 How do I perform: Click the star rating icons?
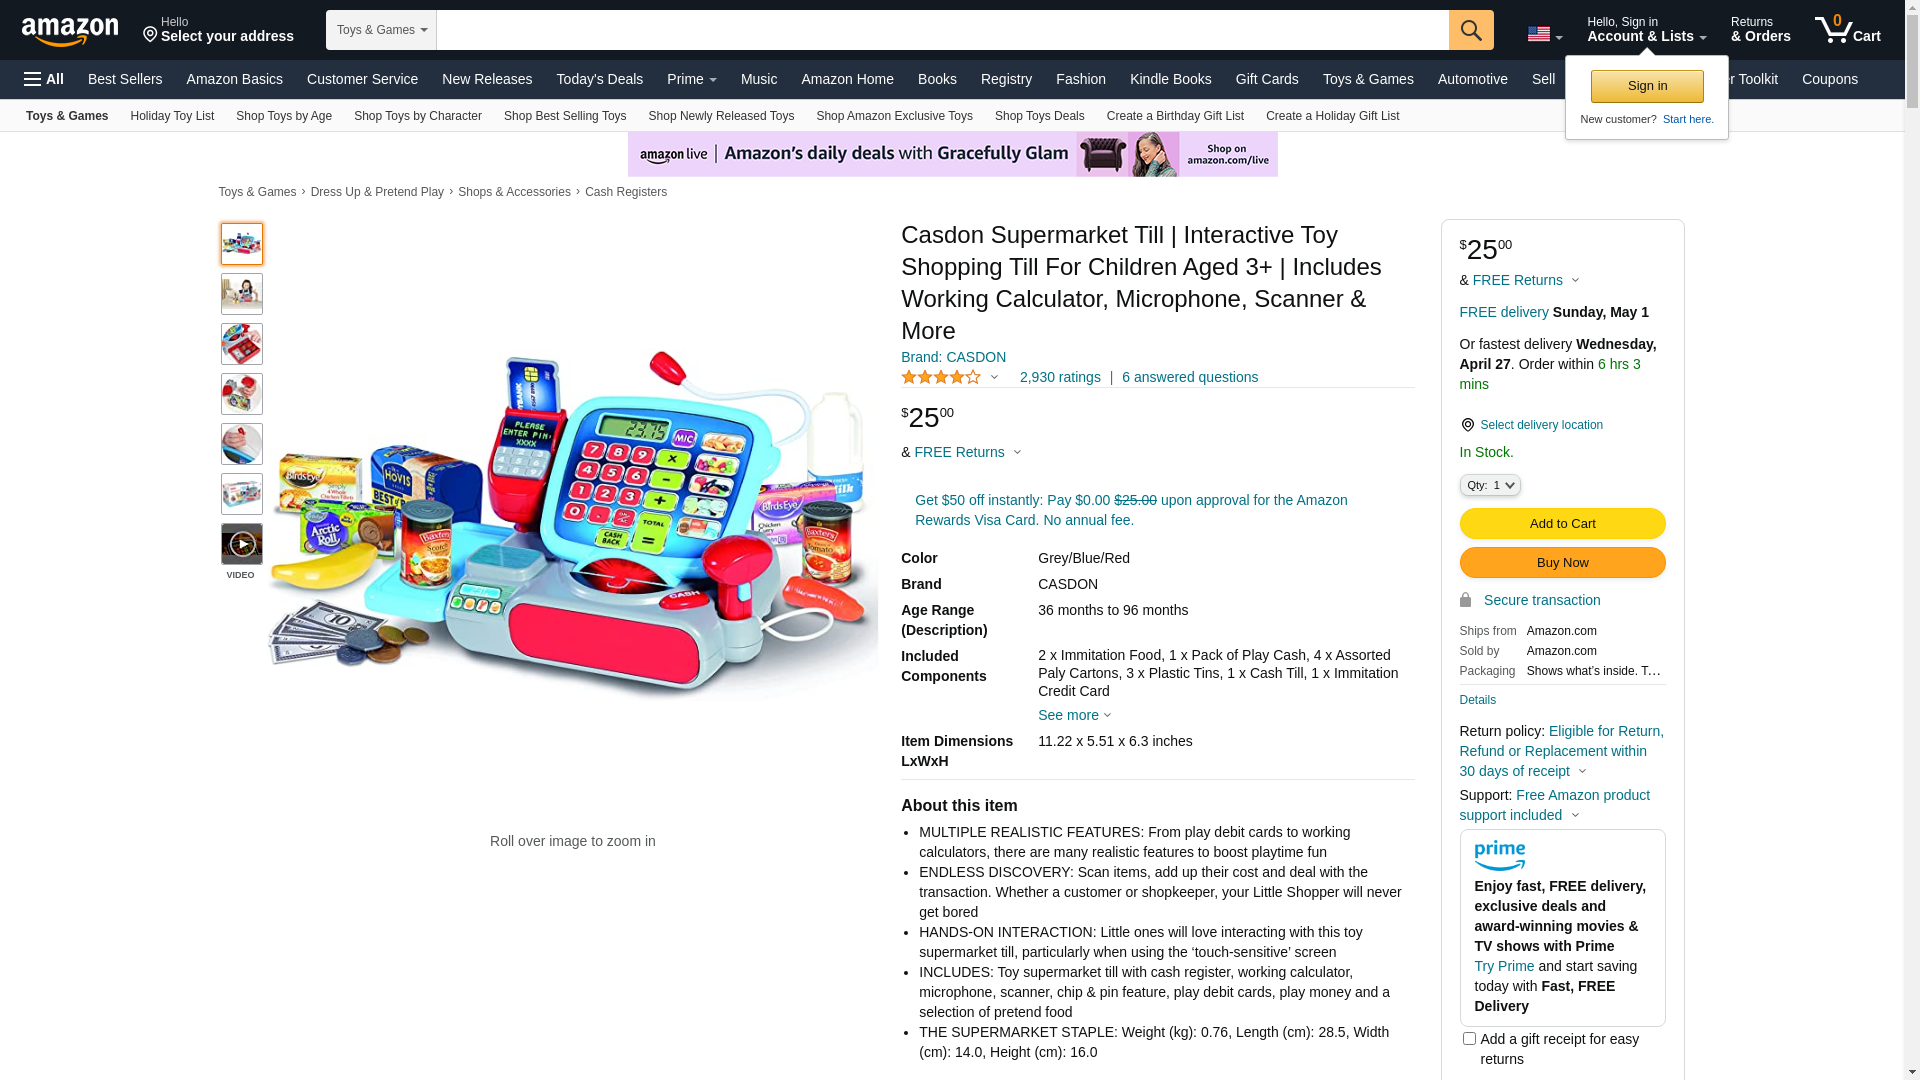click(x=941, y=377)
